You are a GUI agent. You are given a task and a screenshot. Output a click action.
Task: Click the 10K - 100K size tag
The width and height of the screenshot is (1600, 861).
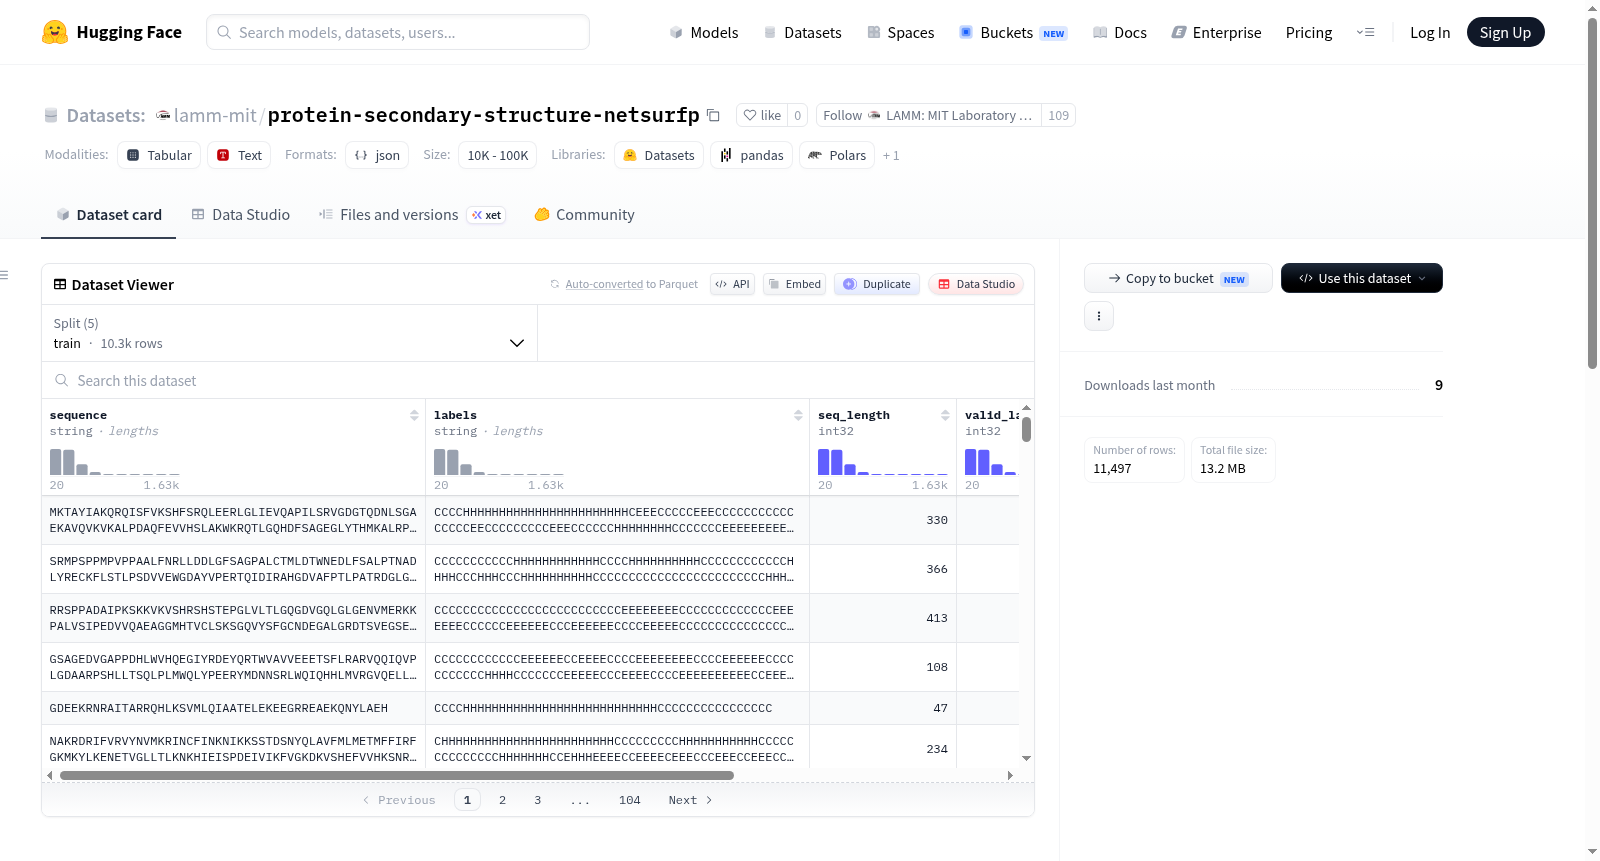pos(497,155)
